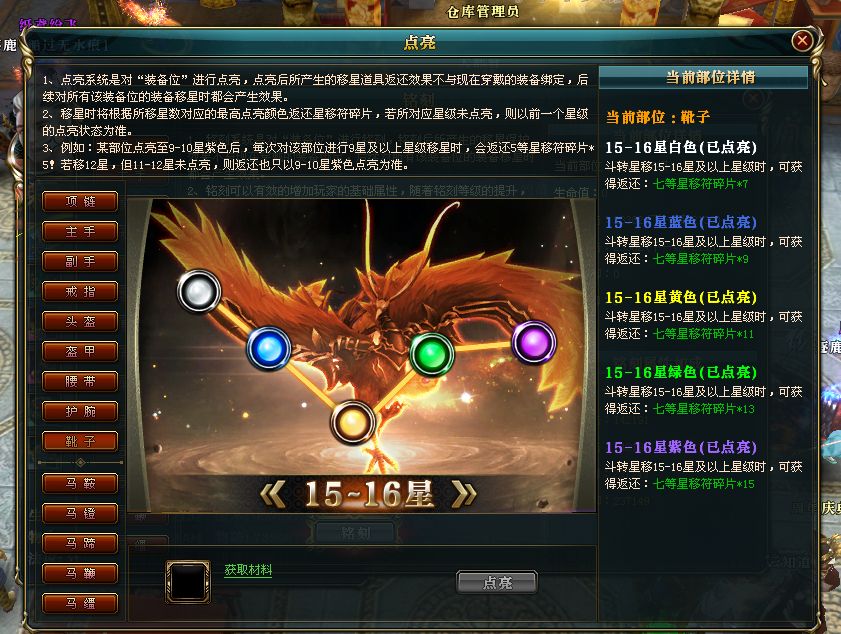Select the green orb node
Viewport: 841px width, 634px height.
tap(432, 353)
